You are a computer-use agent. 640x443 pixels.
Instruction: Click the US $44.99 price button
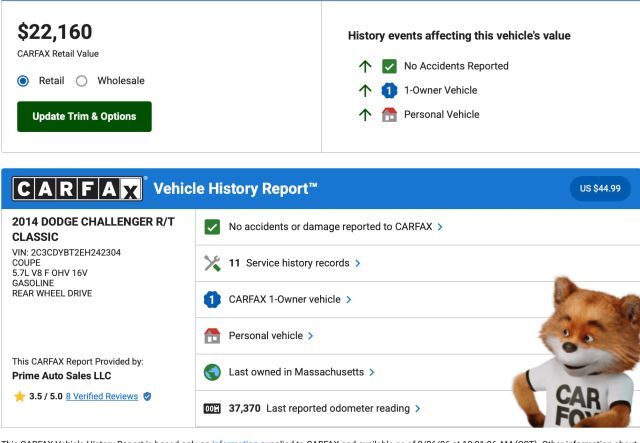[x=600, y=188]
